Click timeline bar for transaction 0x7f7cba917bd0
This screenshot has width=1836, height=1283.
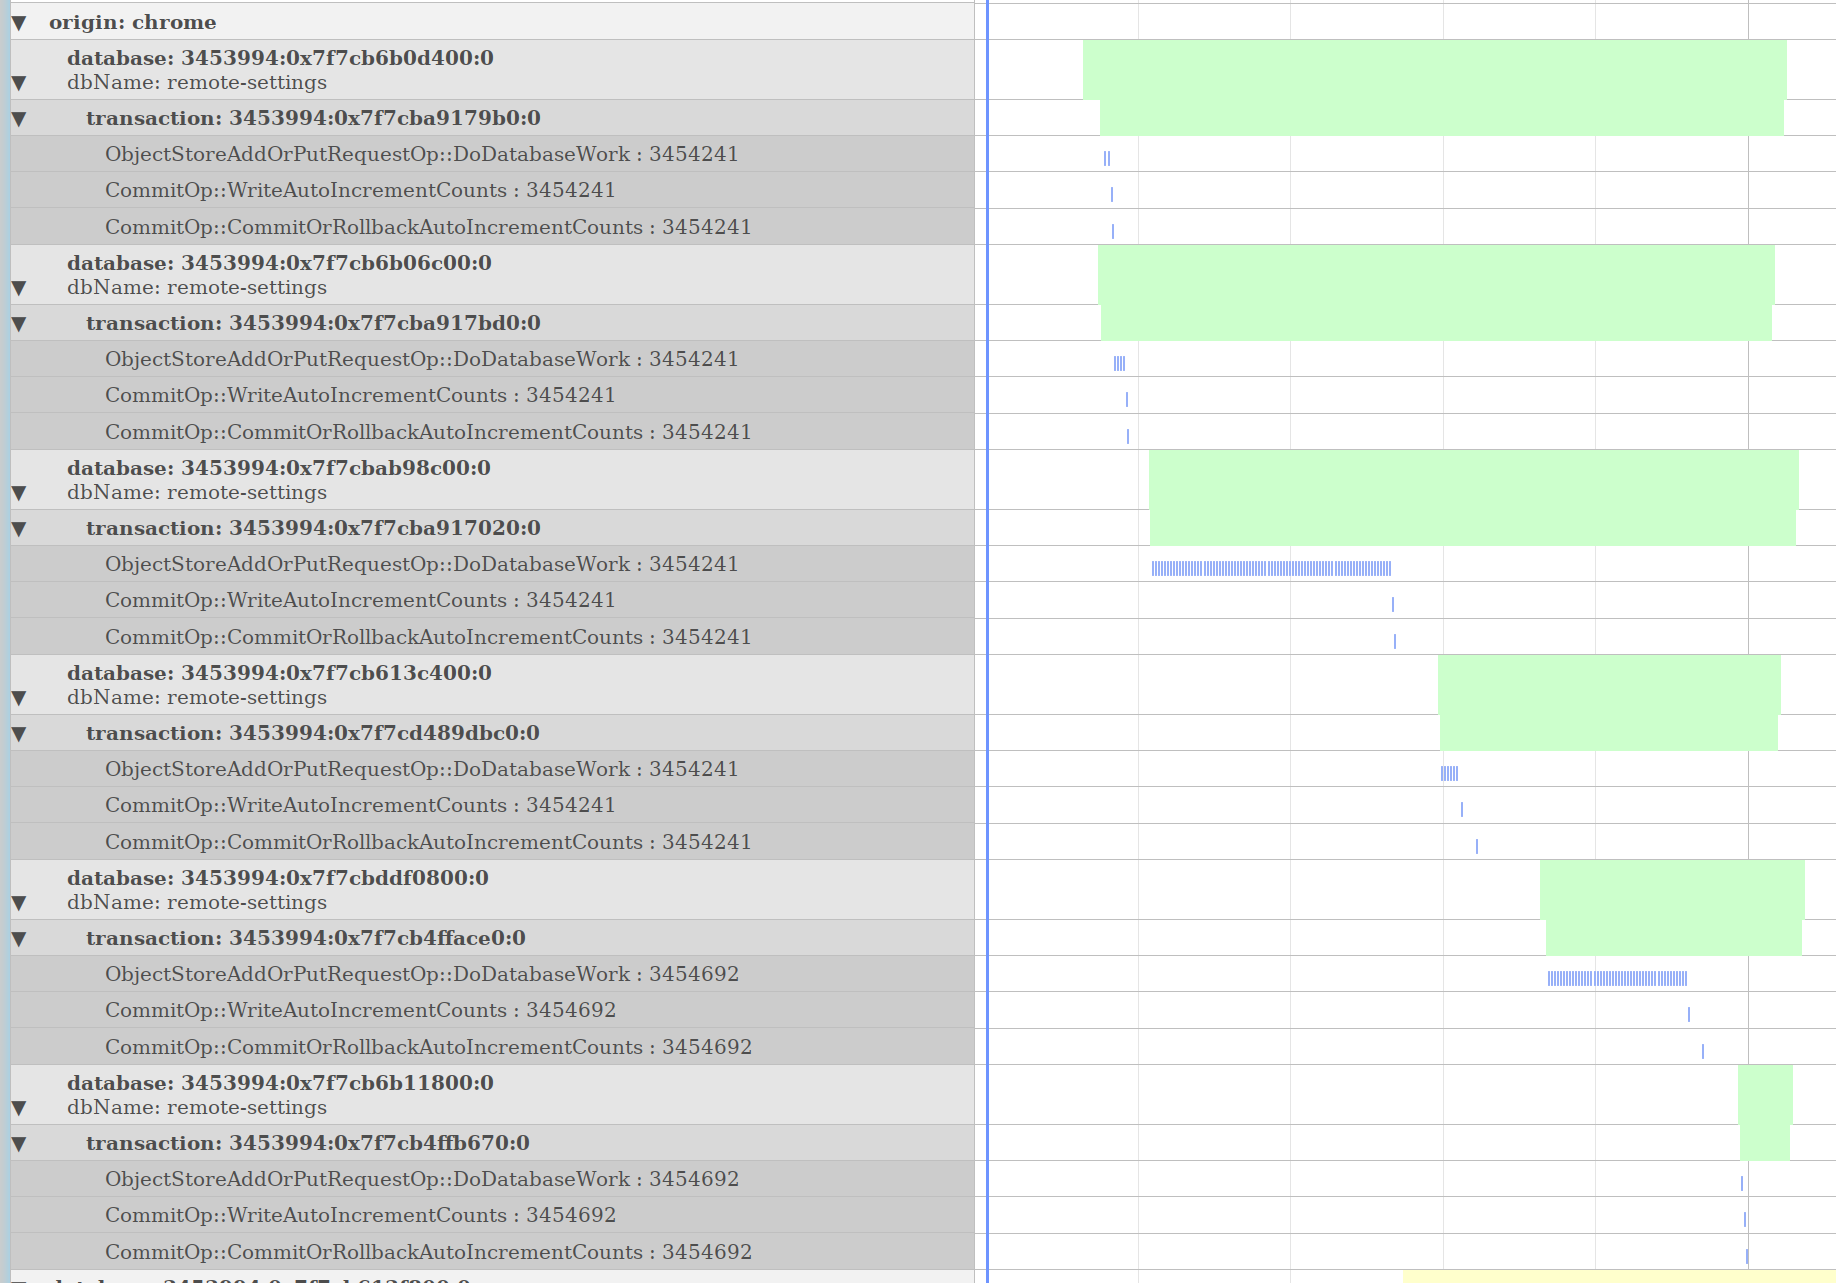pos(1436,323)
